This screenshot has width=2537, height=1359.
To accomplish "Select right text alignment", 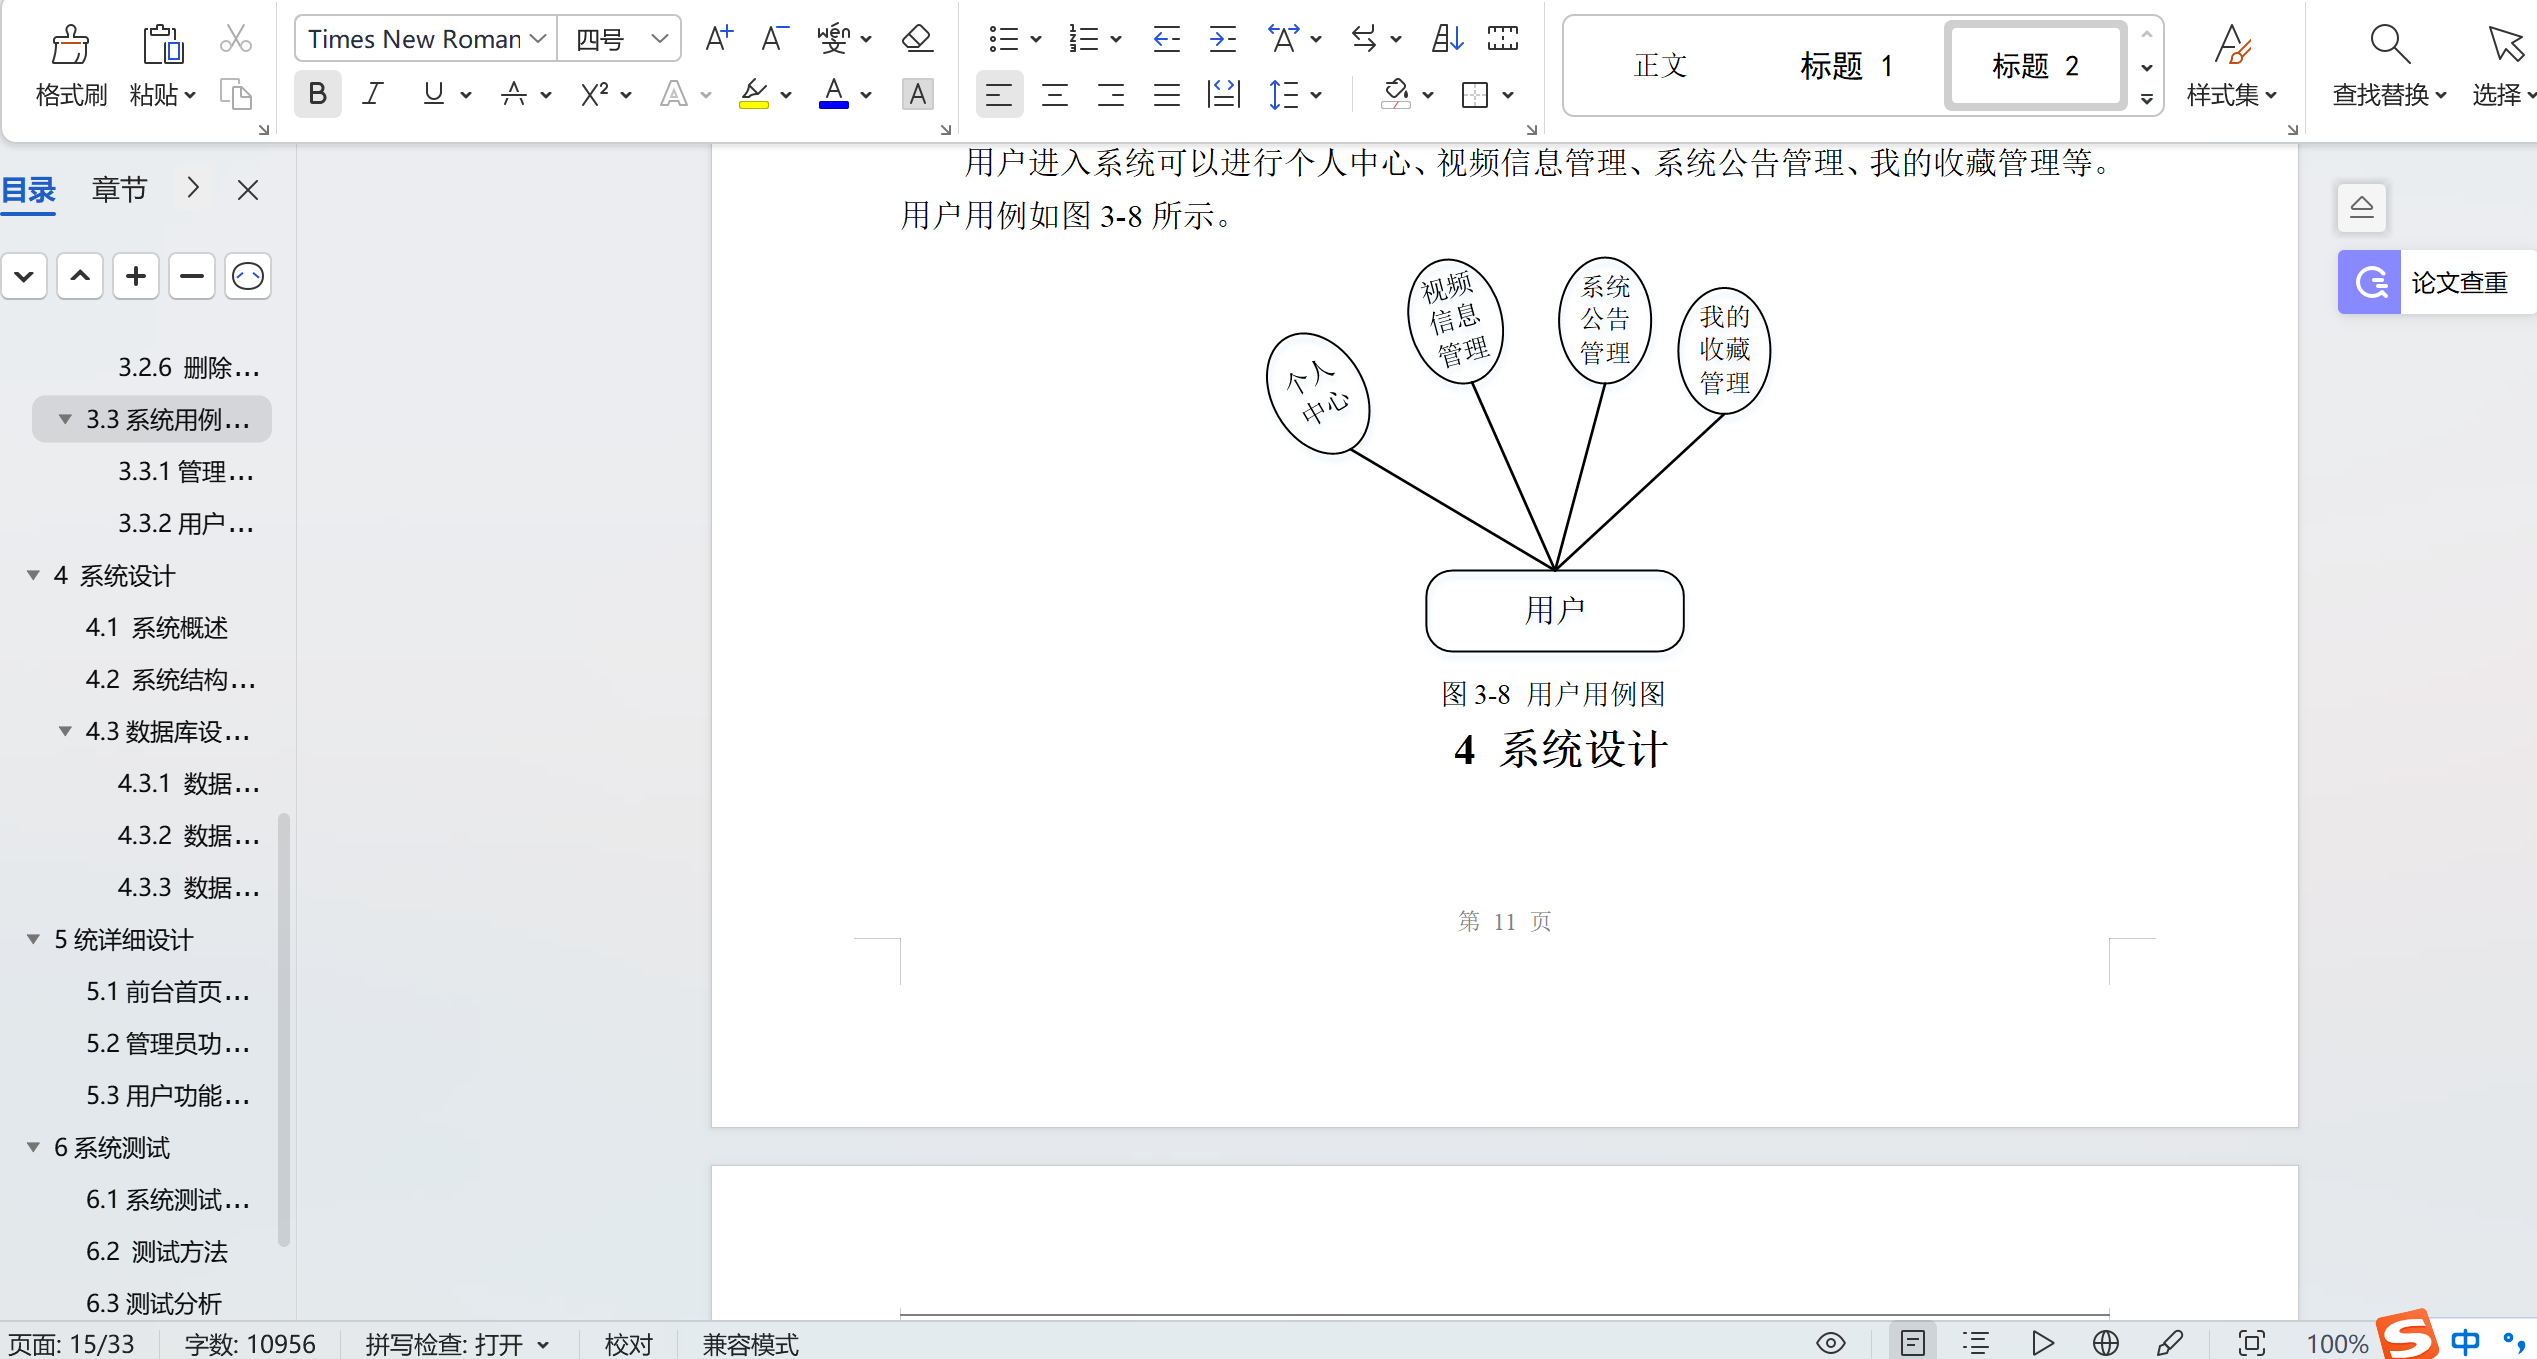I will [1111, 95].
